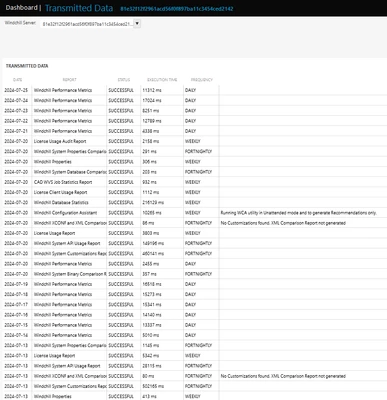Click the 14140 ms execution time cell
This screenshot has width=387, height=400.
152,315
